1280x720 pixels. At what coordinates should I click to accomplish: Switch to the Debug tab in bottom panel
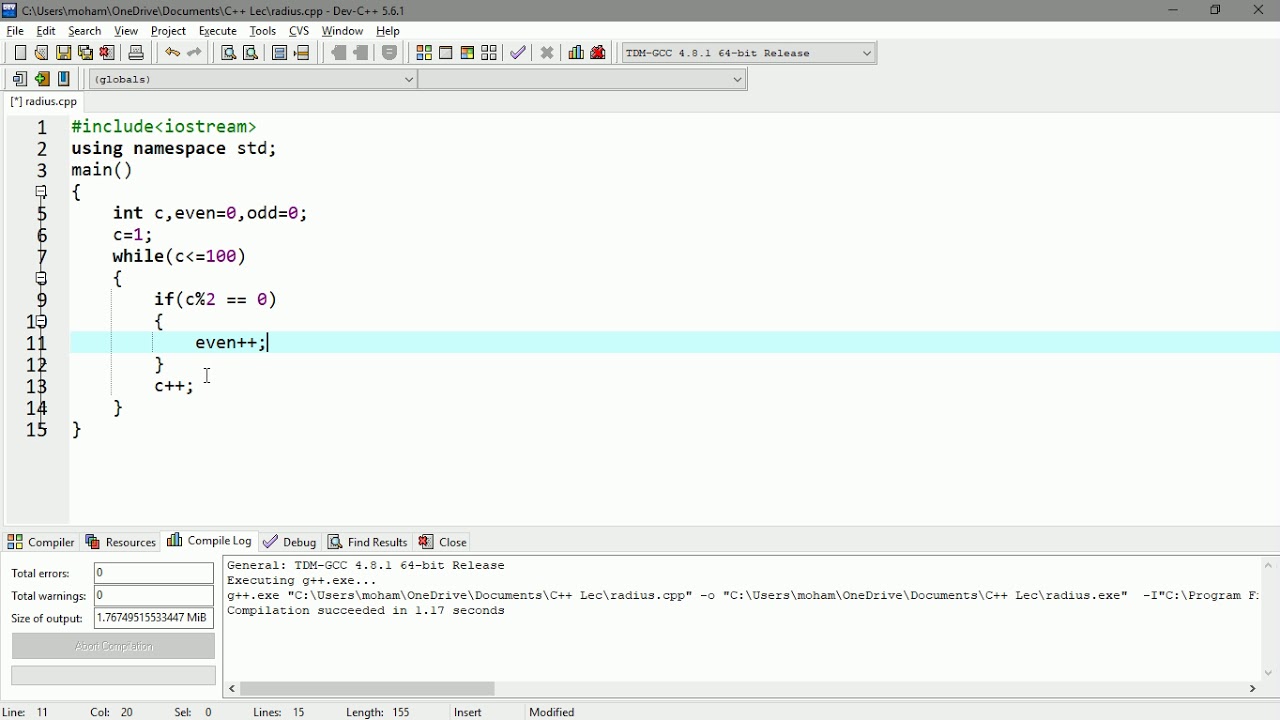point(290,542)
